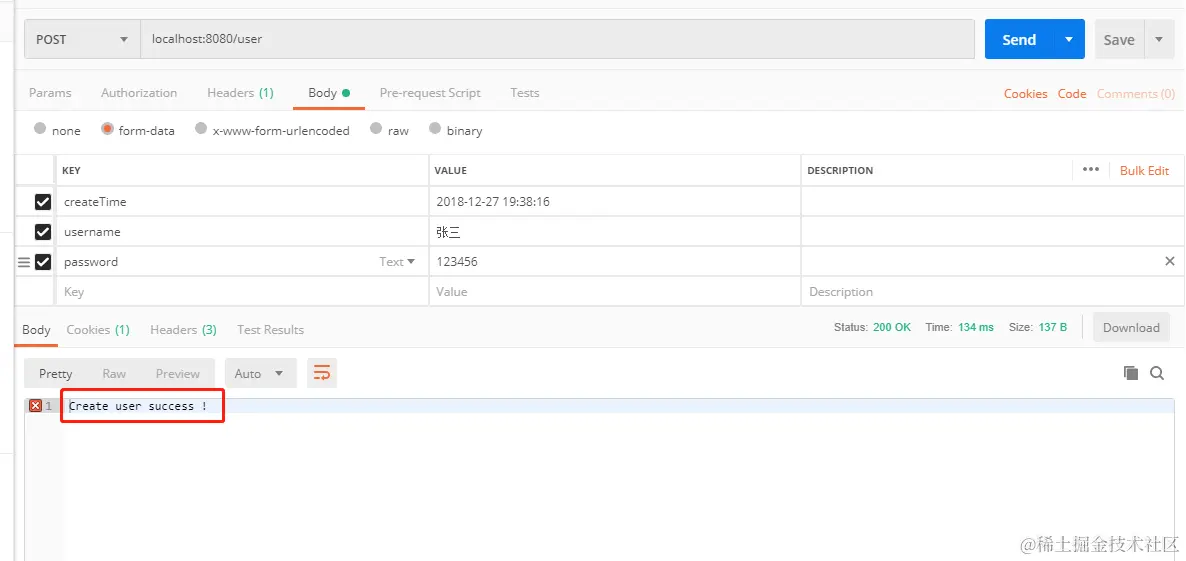Image resolution: width=1186 pixels, height=561 pixels.
Task: Copy the response body with the copy icon
Action: tap(1131, 372)
